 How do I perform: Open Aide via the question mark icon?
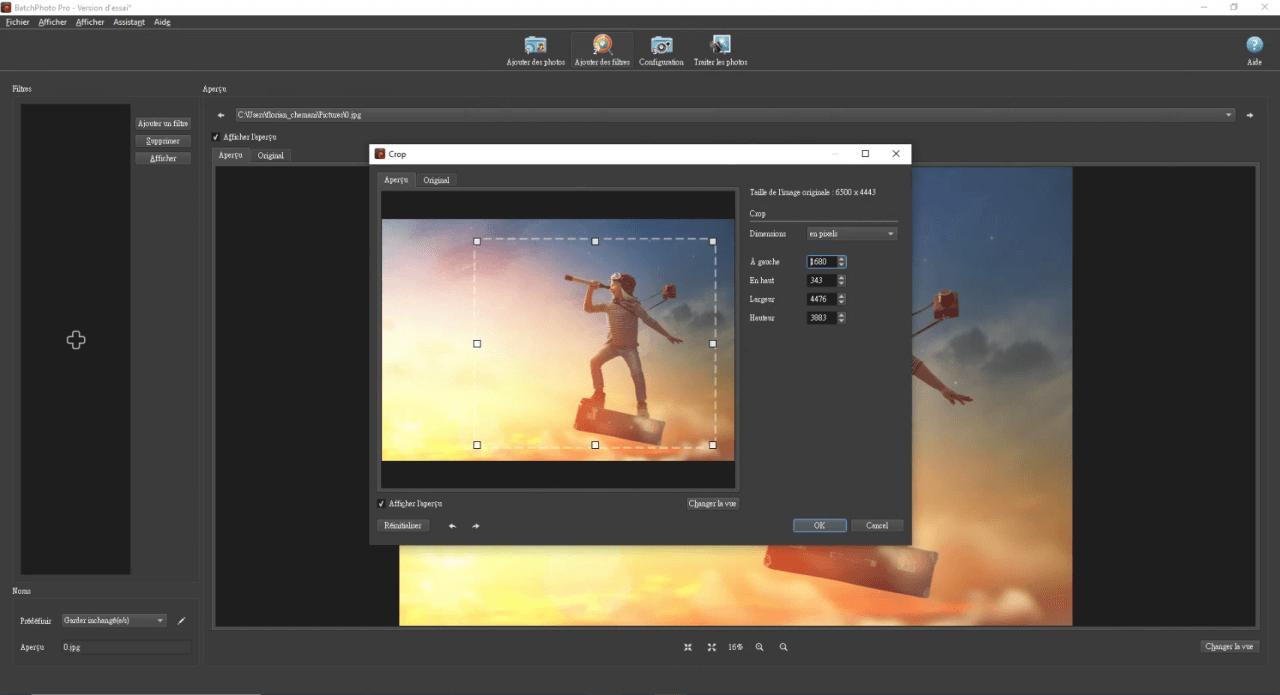[x=1253, y=44]
